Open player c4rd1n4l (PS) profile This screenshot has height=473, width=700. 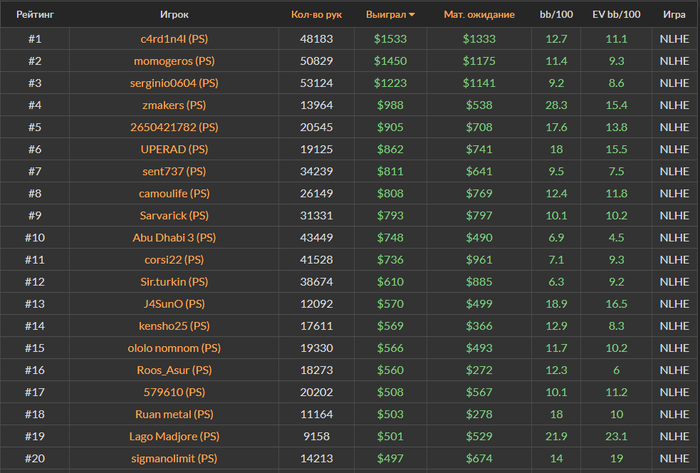(x=174, y=39)
